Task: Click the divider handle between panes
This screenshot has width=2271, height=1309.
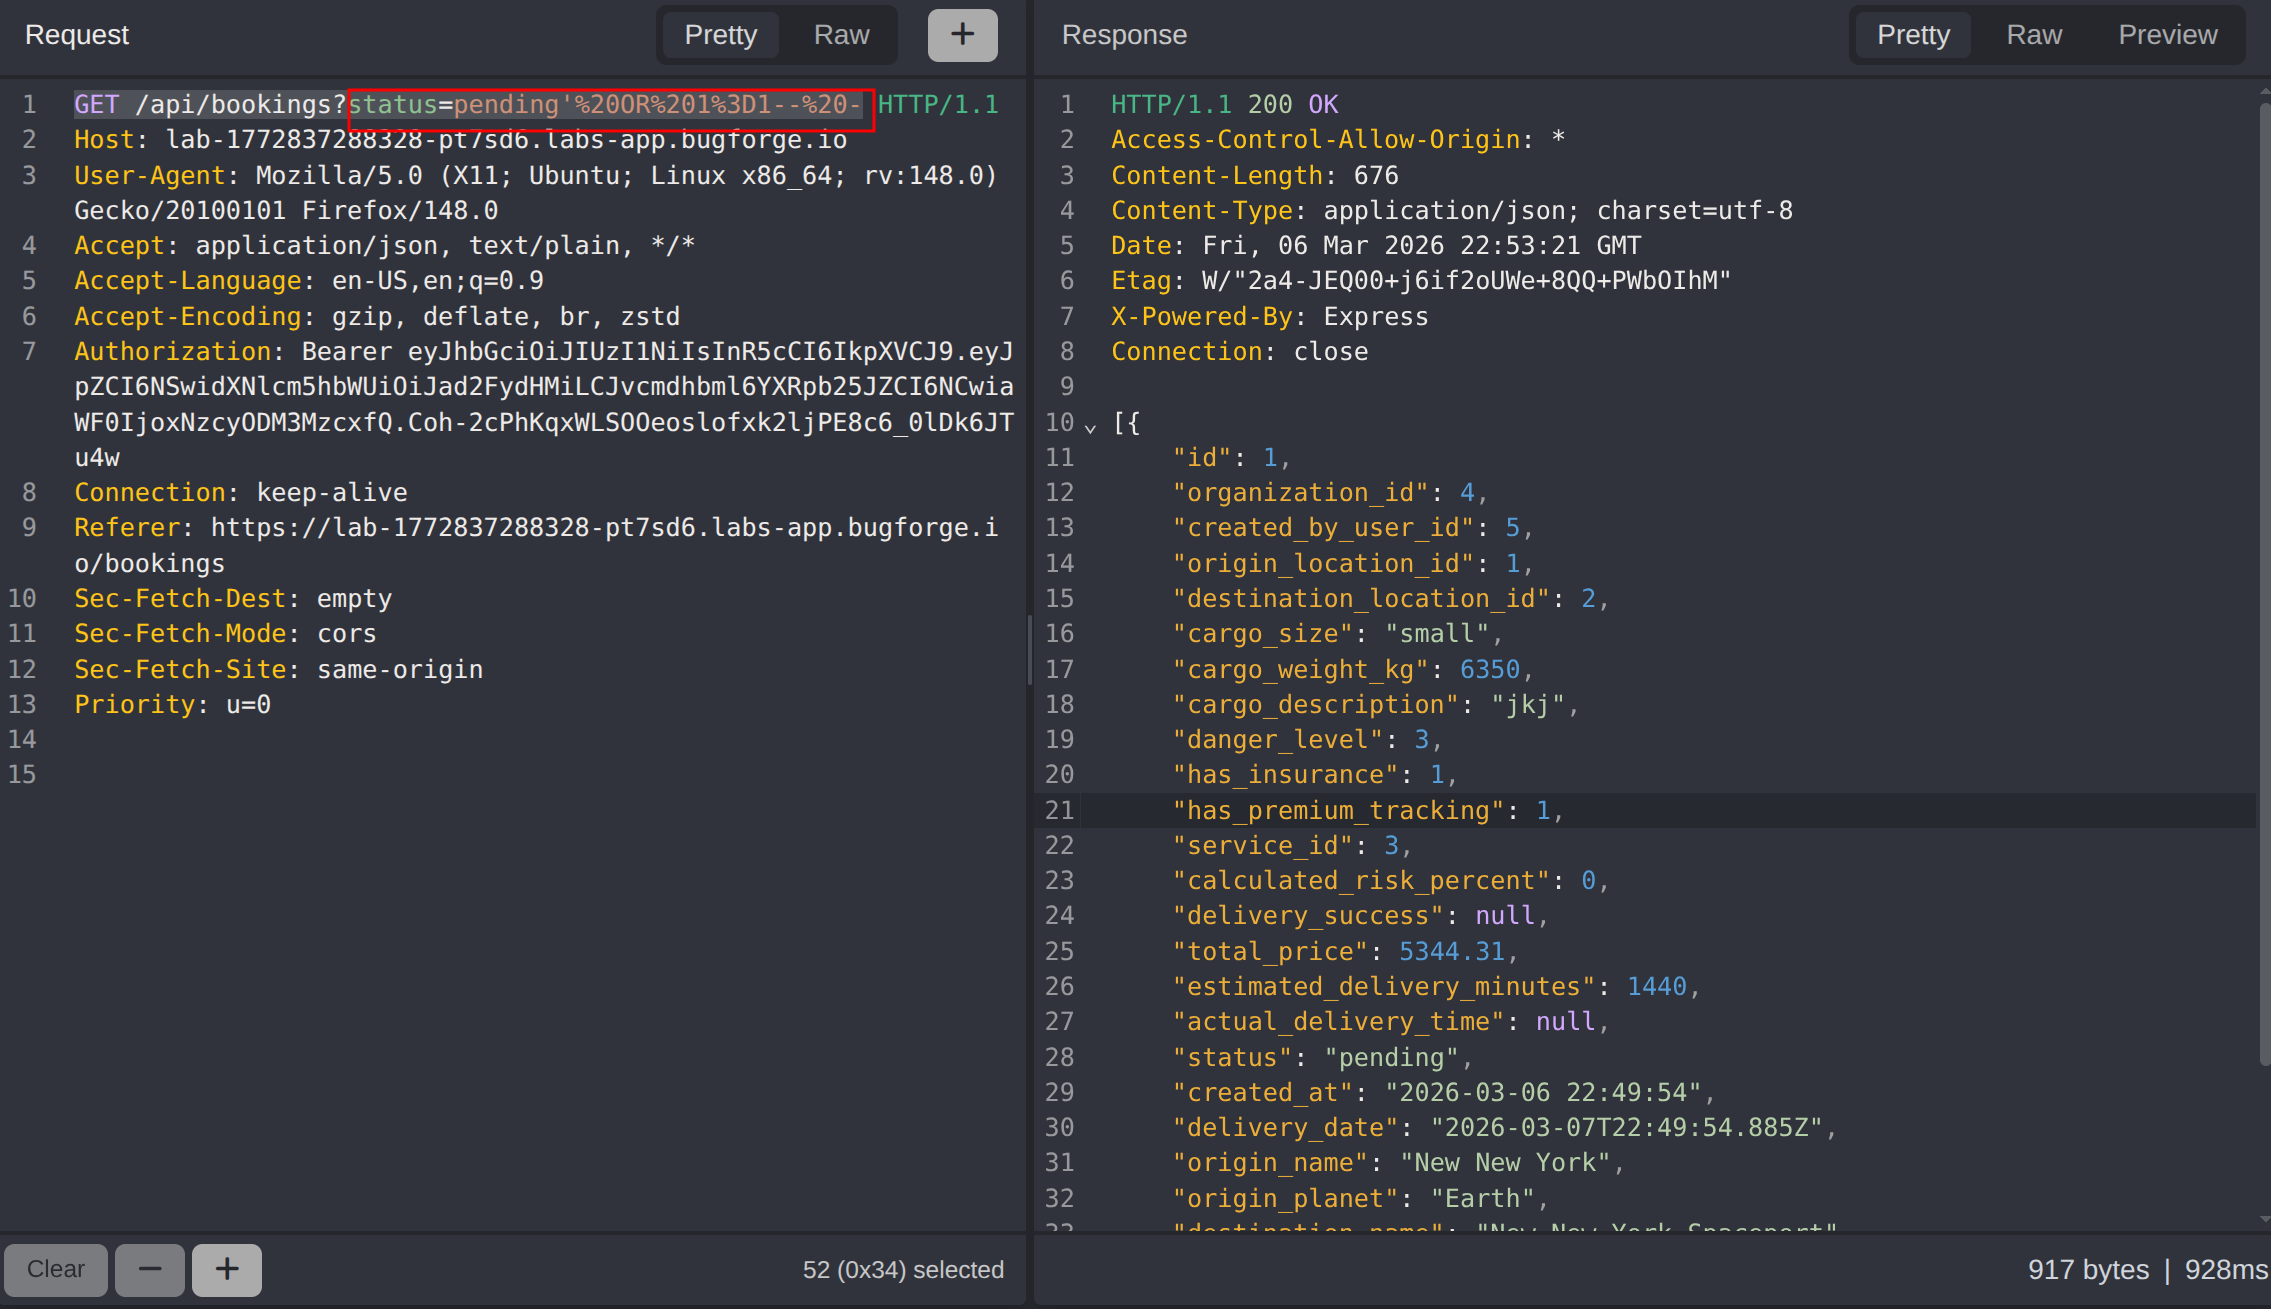Action: 1030,650
